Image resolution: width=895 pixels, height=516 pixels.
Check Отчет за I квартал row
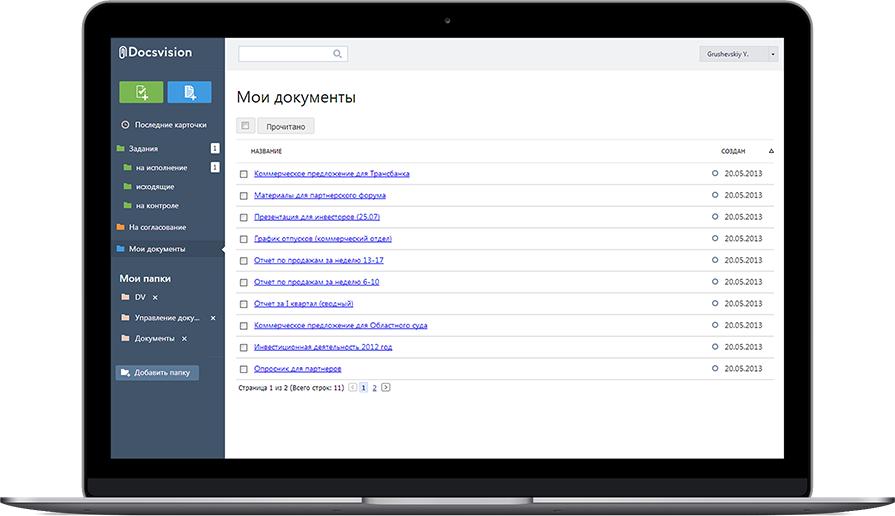244,304
